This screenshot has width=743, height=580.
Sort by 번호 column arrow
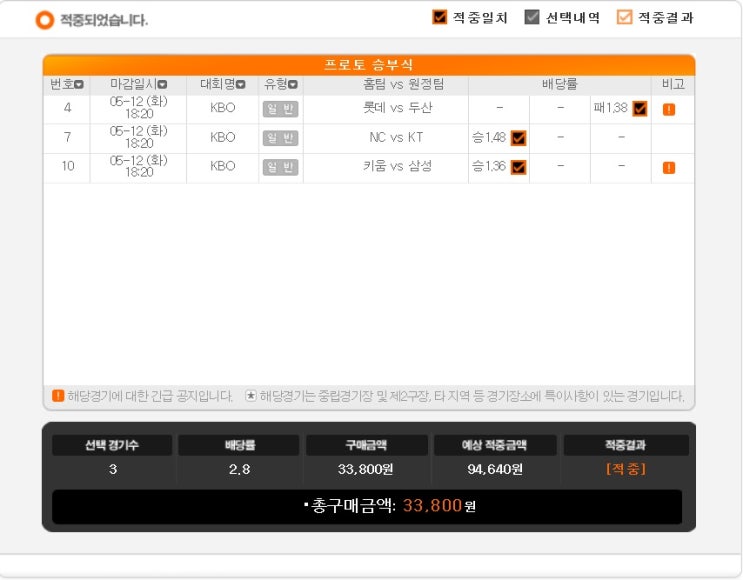79,84
